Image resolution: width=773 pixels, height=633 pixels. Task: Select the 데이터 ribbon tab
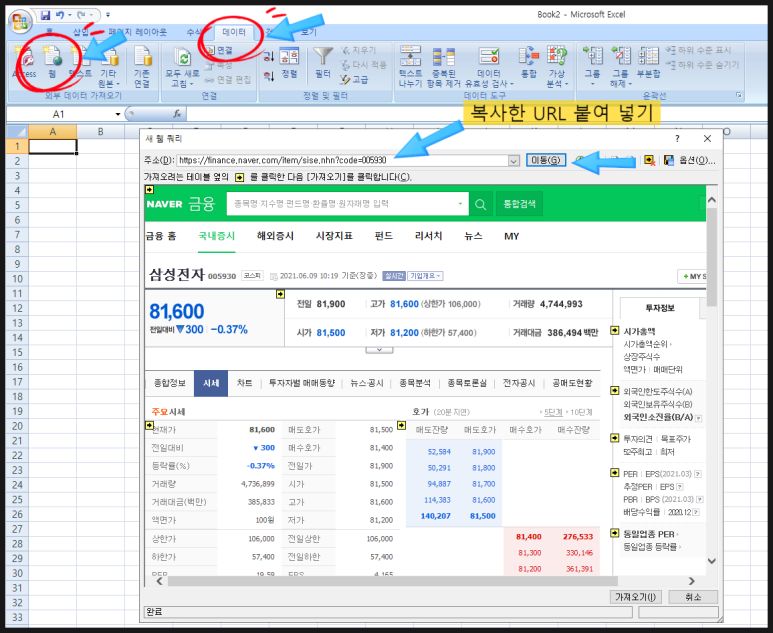(234, 33)
